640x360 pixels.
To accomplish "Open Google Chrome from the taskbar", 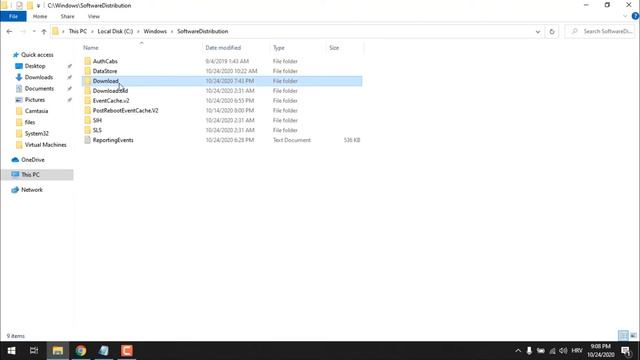I will (81, 351).
